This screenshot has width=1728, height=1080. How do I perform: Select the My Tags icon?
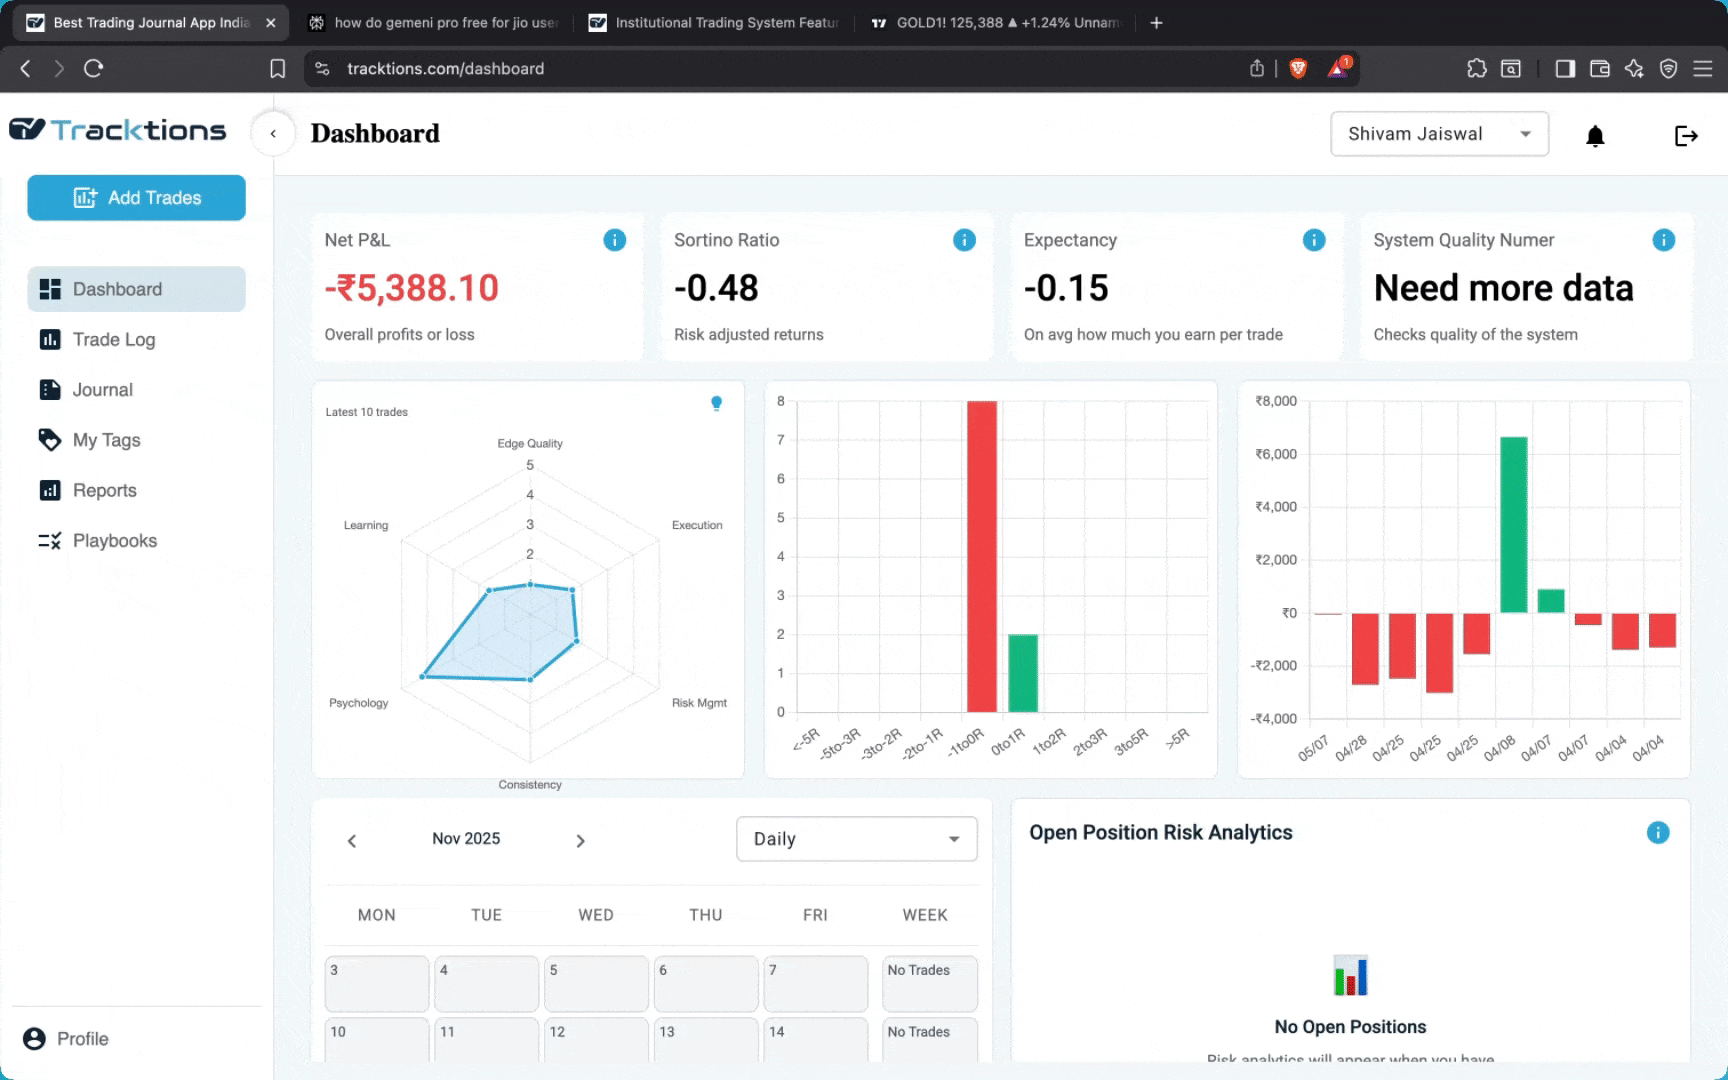(x=50, y=440)
